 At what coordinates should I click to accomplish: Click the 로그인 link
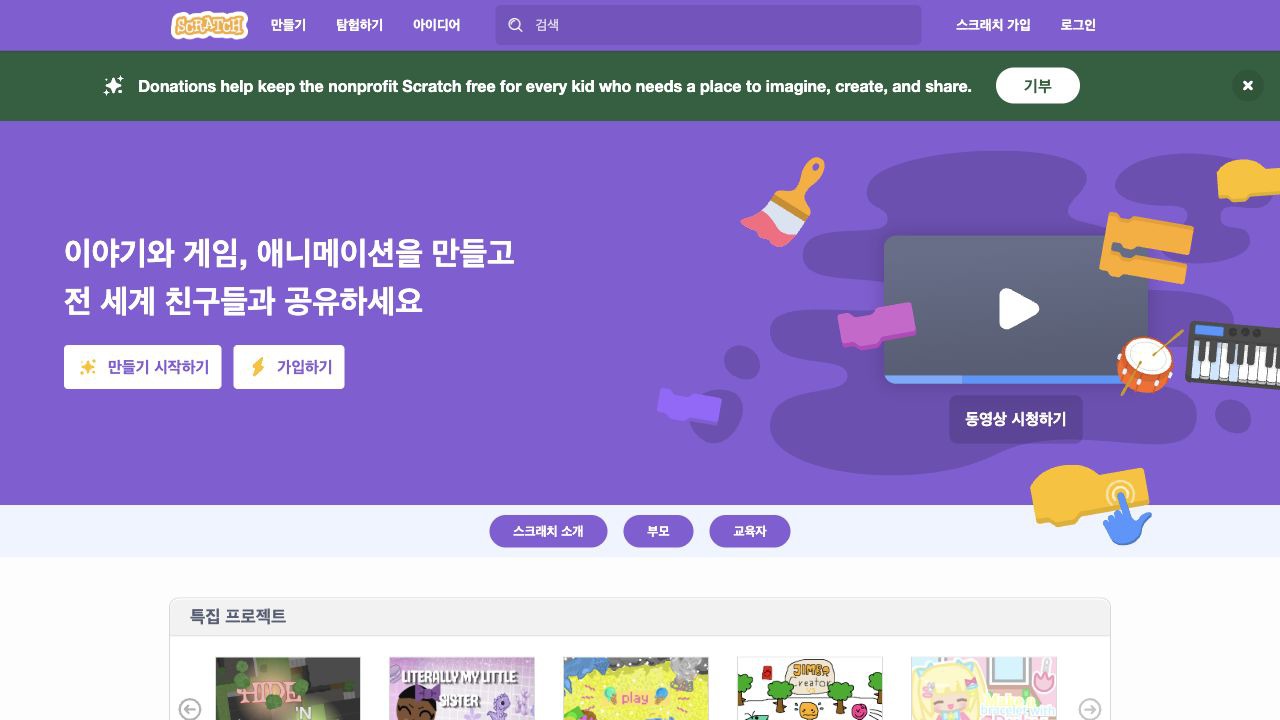pyautogui.click(x=1078, y=25)
